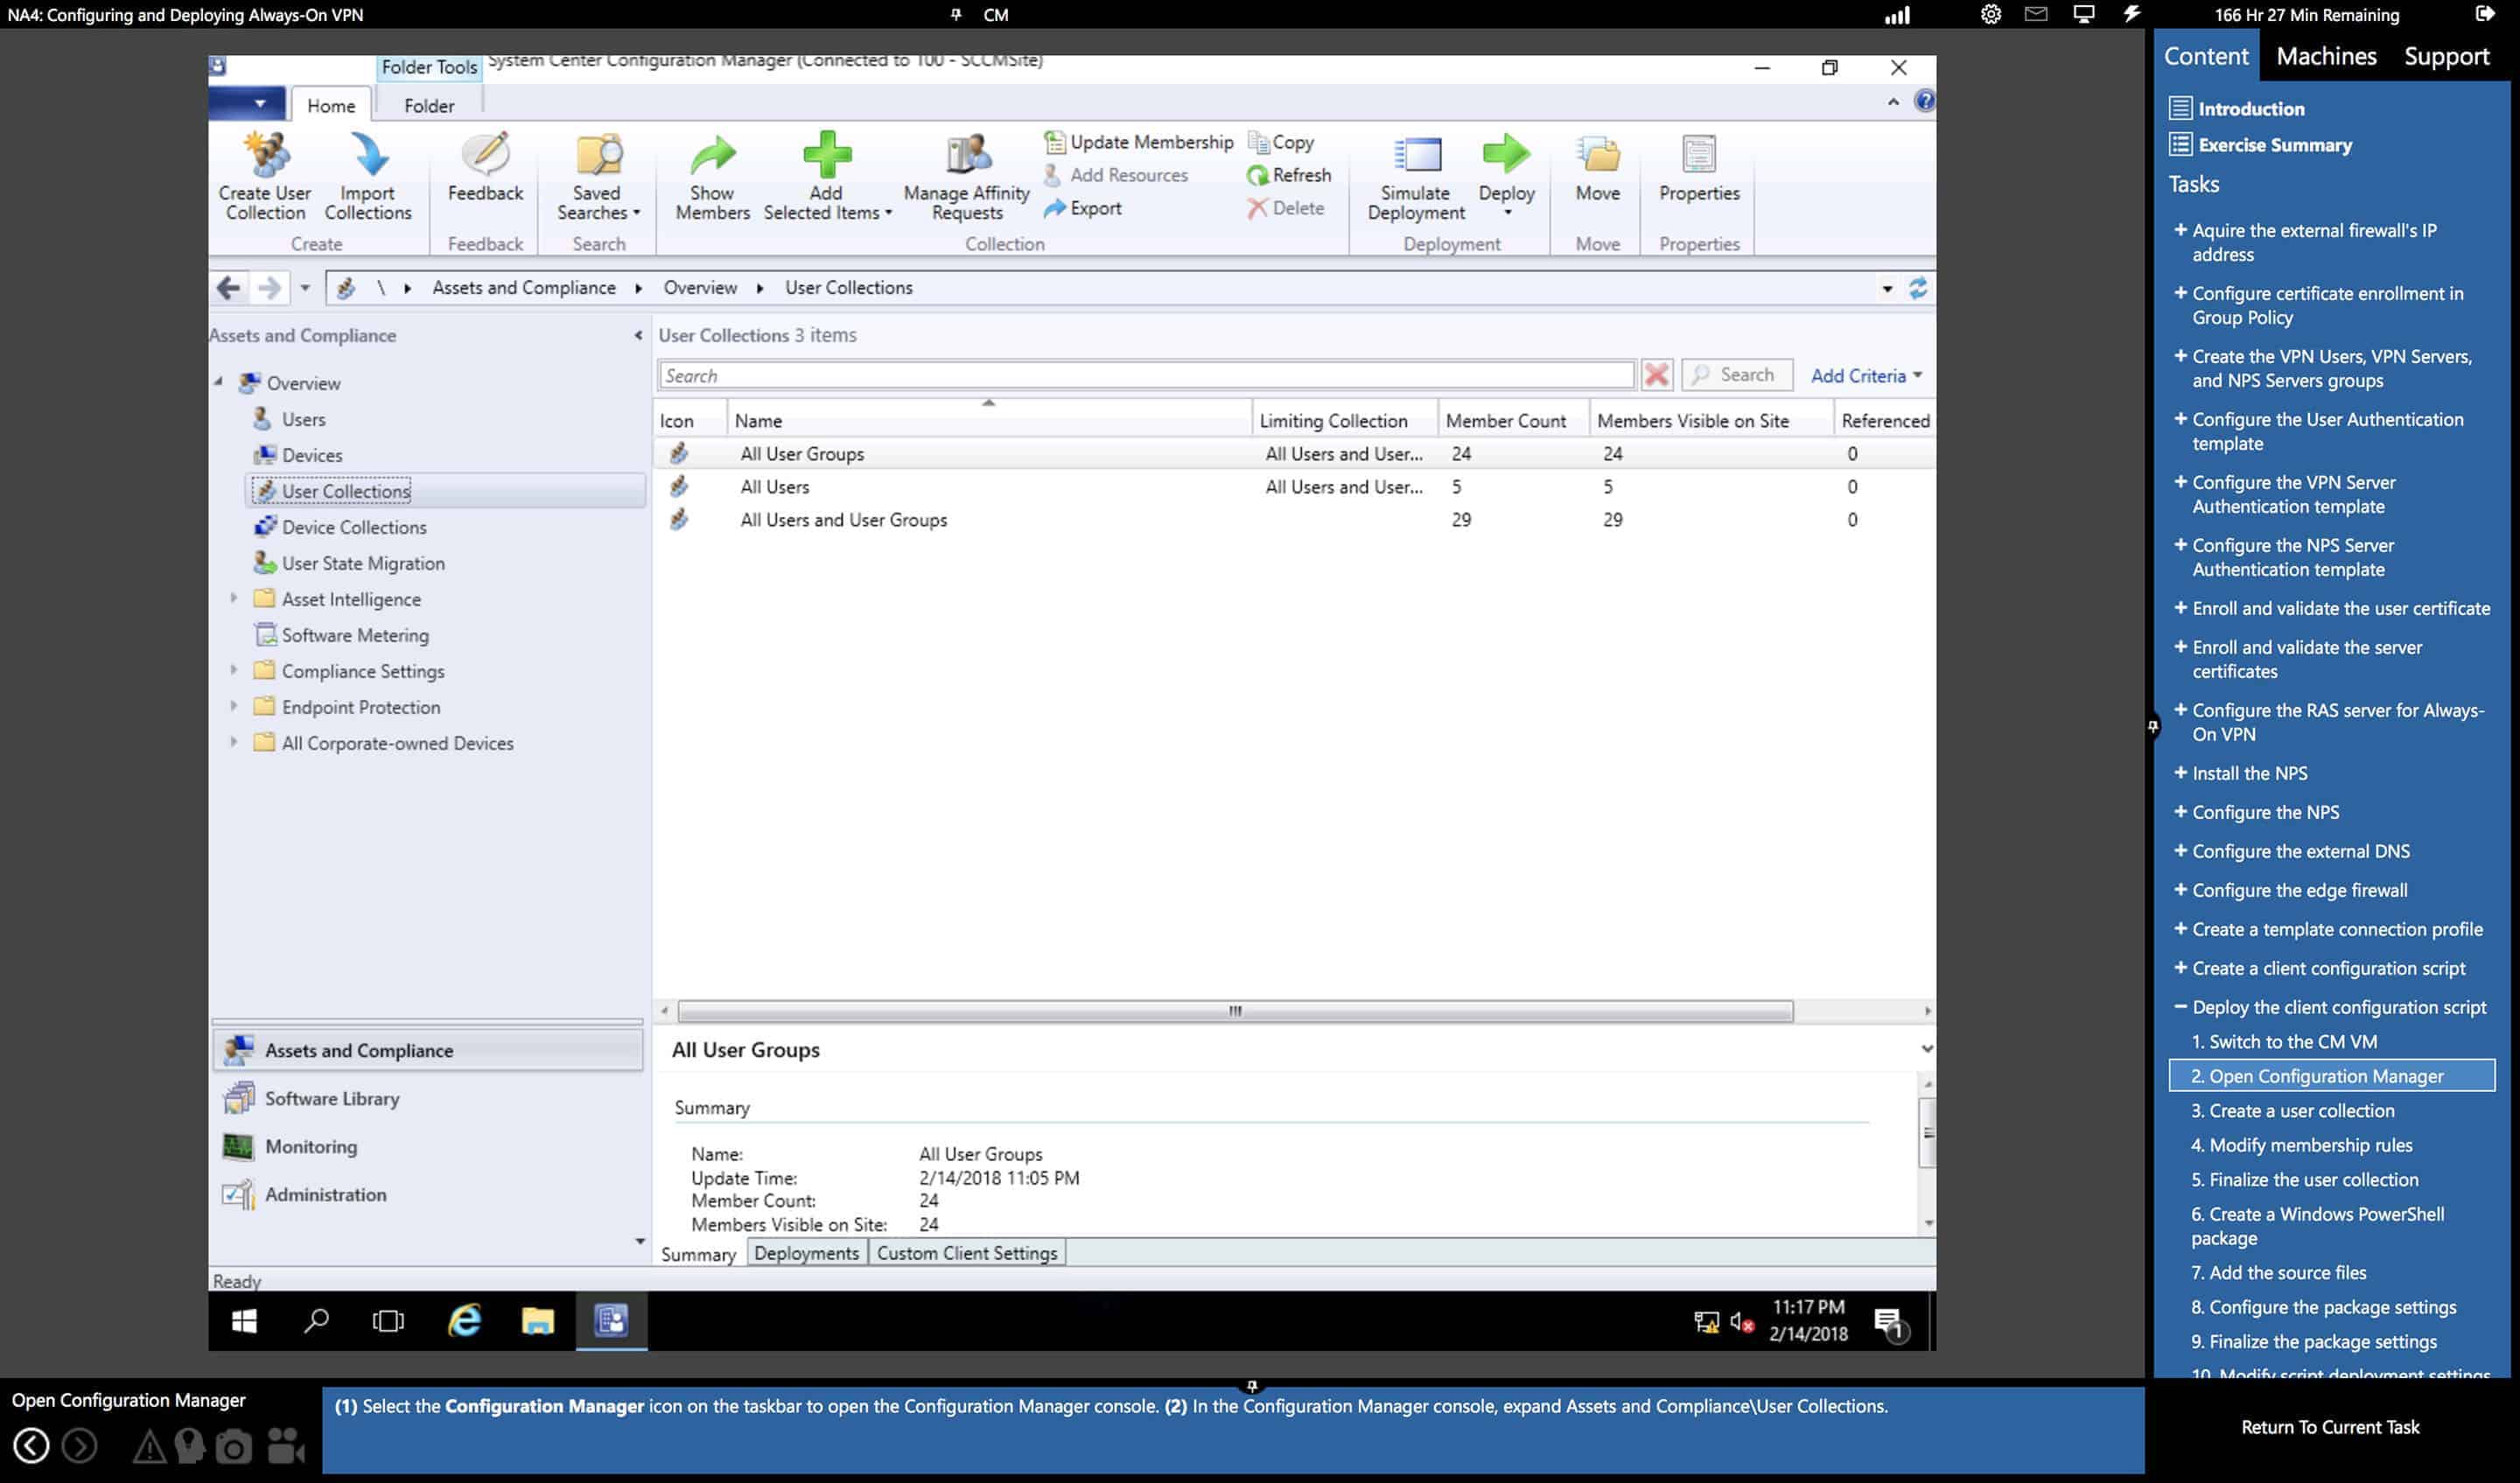Select step 3 Create a user collection
Viewport: 2520px width, 1483px height.
click(2292, 1111)
